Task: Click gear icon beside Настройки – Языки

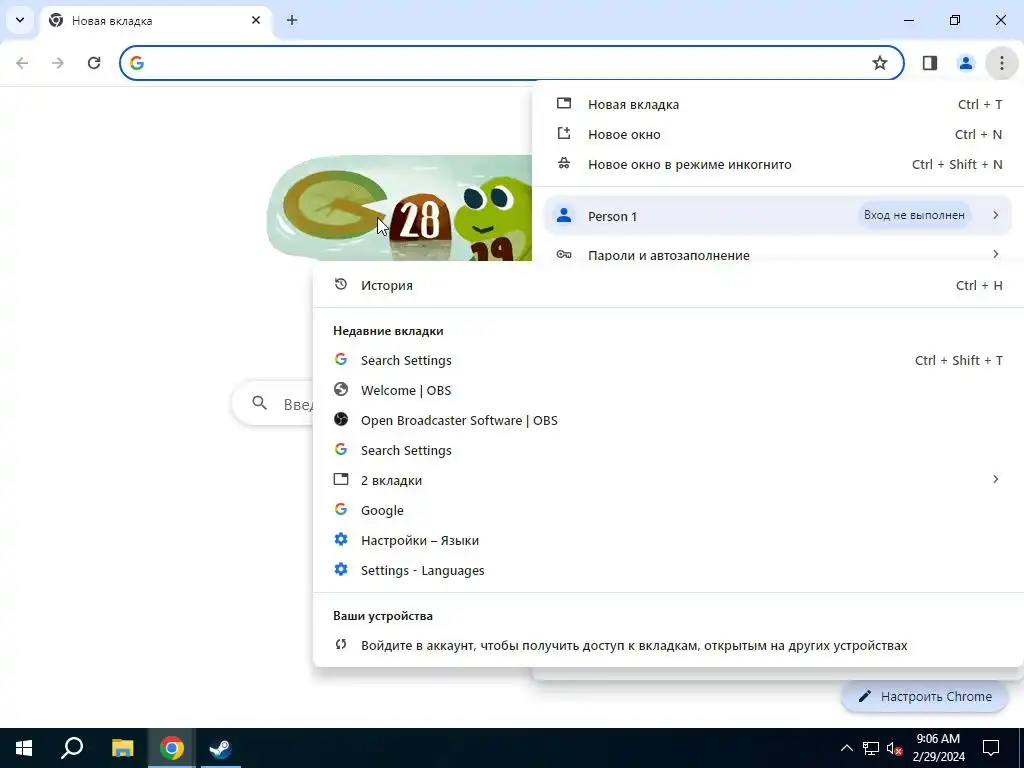Action: coord(341,539)
